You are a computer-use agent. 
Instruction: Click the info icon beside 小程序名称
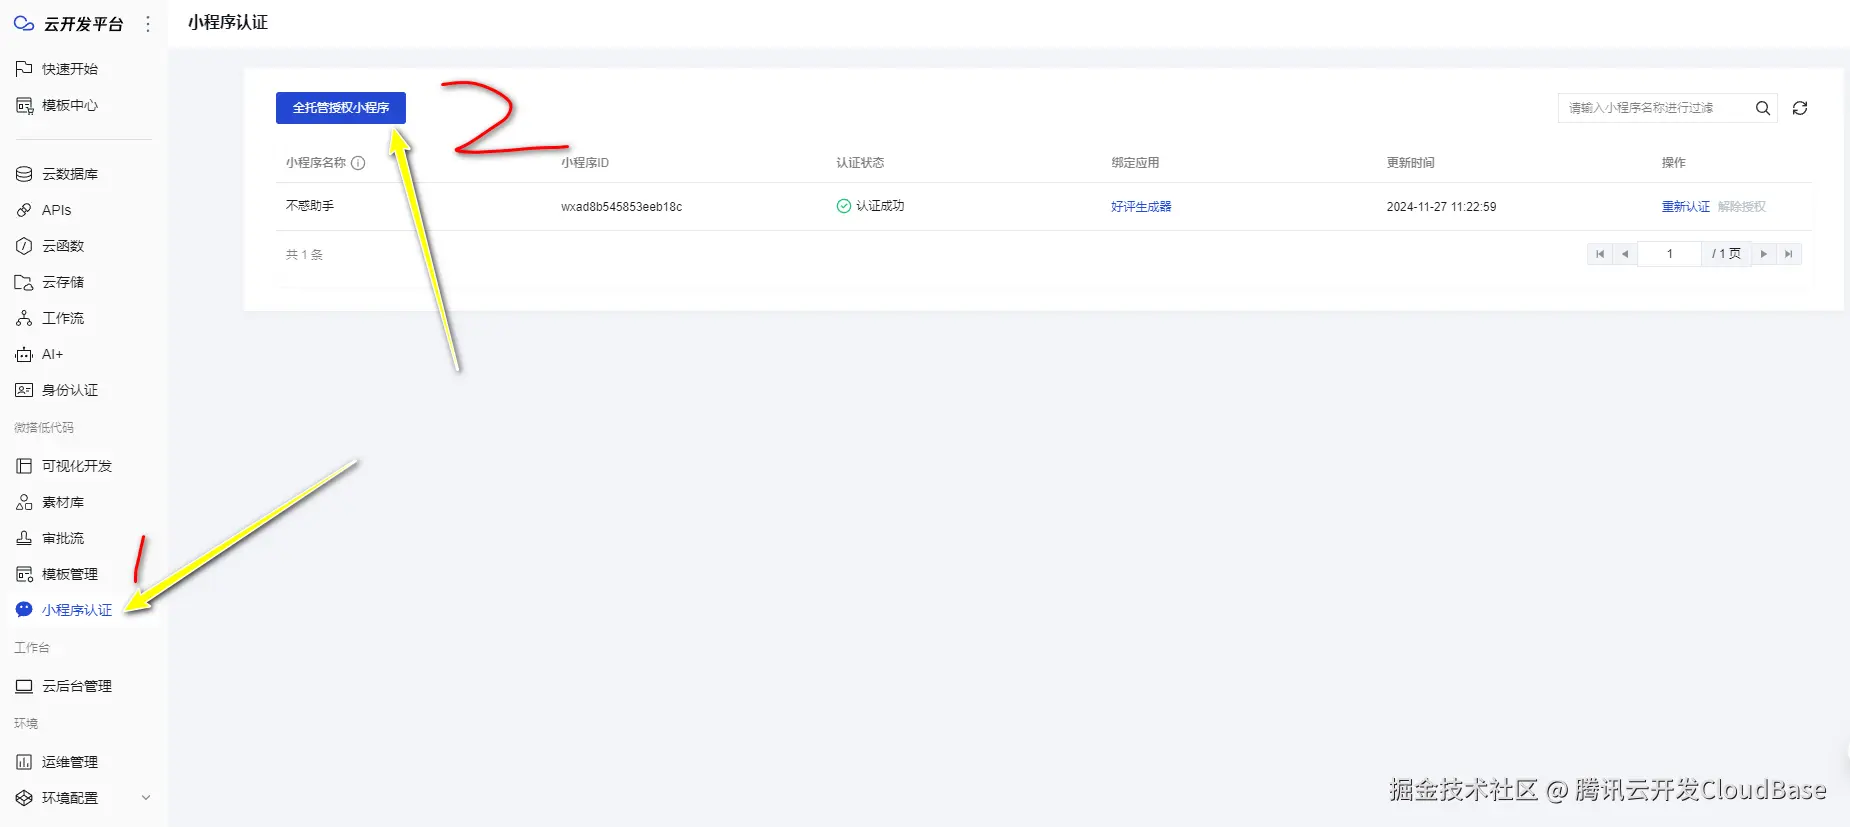tap(358, 163)
